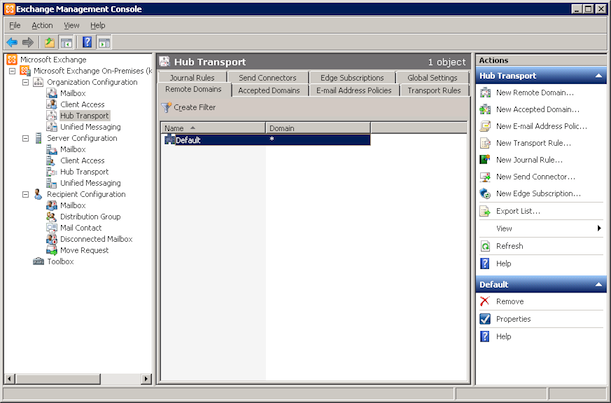The width and height of the screenshot is (611, 403).
Task: Switch to the Send Connectors tab
Action: pos(267,78)
